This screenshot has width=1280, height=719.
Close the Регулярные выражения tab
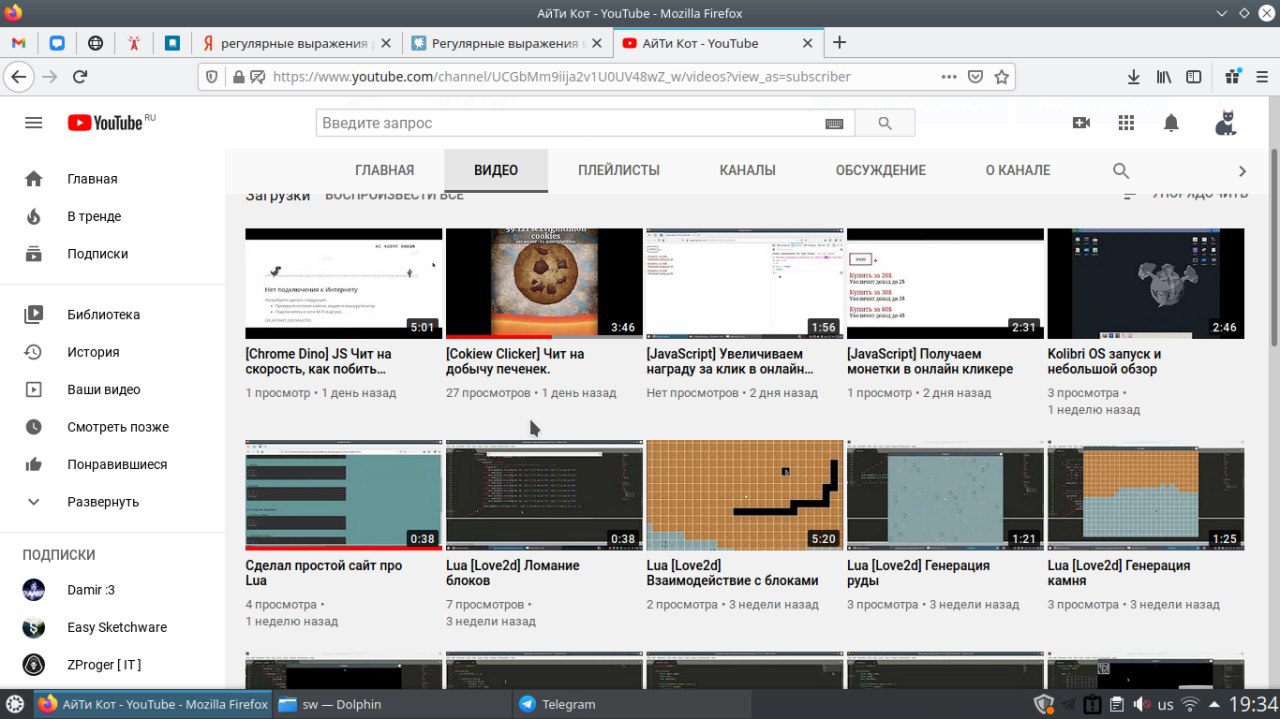tap(597, 43)
